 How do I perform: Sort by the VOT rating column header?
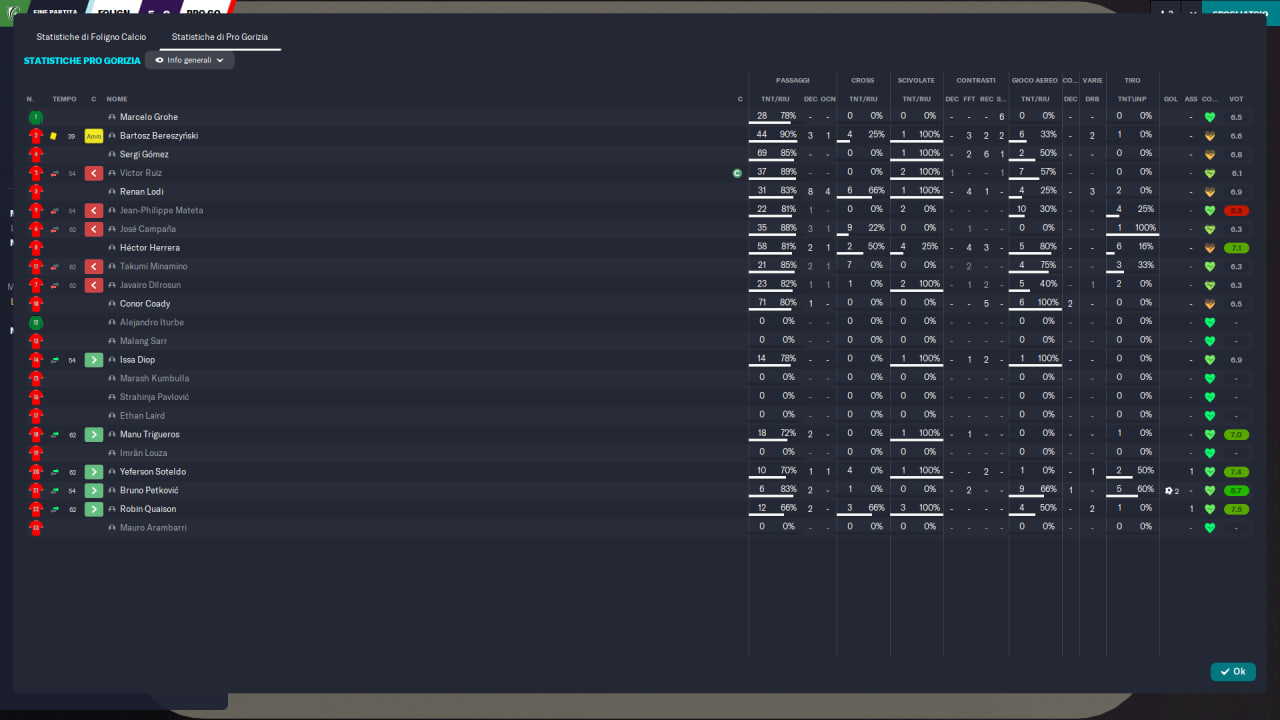coord(1236,99)
